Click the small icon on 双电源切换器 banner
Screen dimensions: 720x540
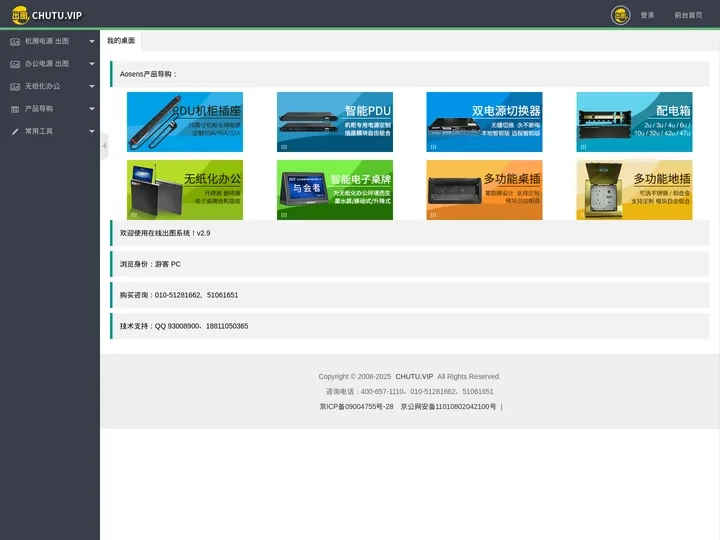click(433, 147)
